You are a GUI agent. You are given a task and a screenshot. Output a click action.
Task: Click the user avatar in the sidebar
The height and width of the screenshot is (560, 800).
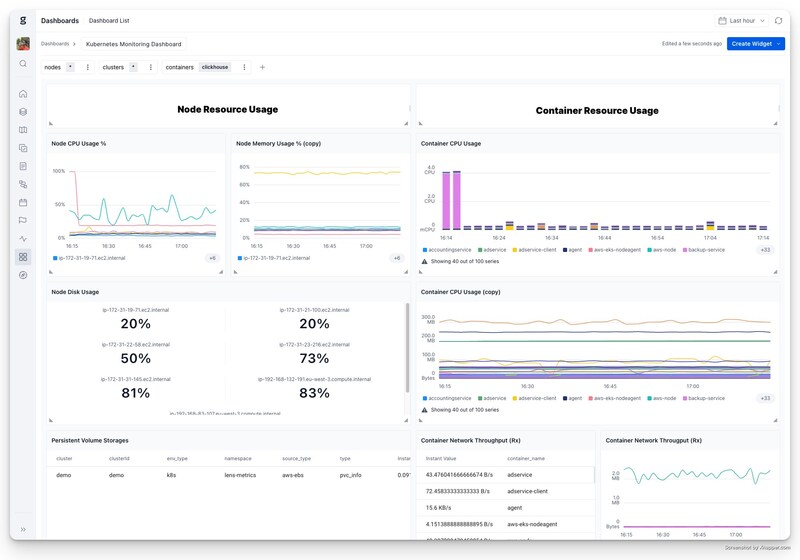(x=23, y=44)
